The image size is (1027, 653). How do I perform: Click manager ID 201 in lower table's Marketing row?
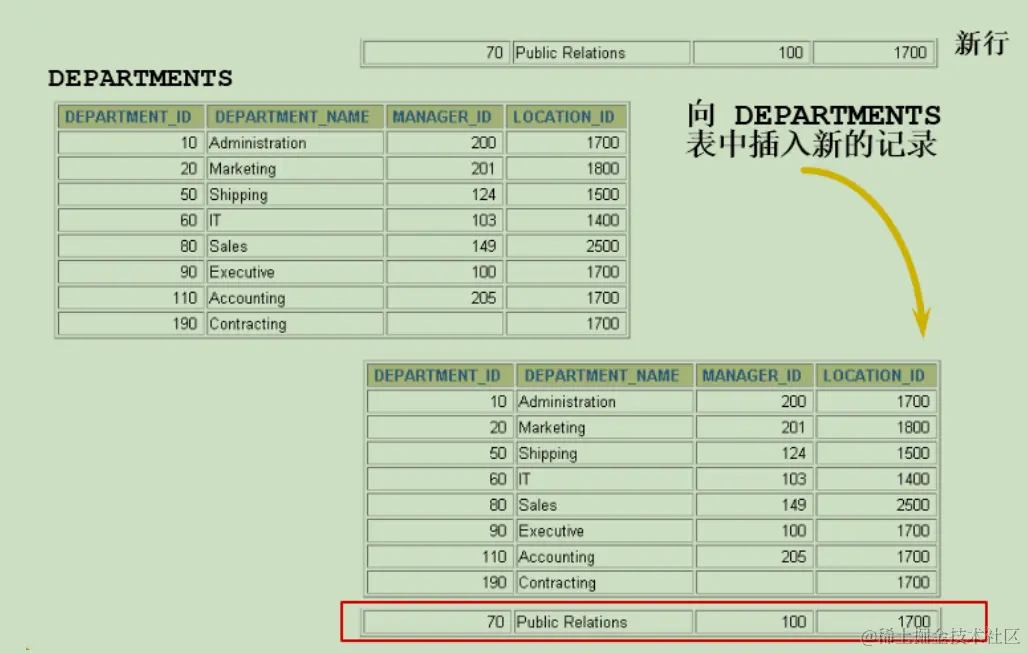793,428
